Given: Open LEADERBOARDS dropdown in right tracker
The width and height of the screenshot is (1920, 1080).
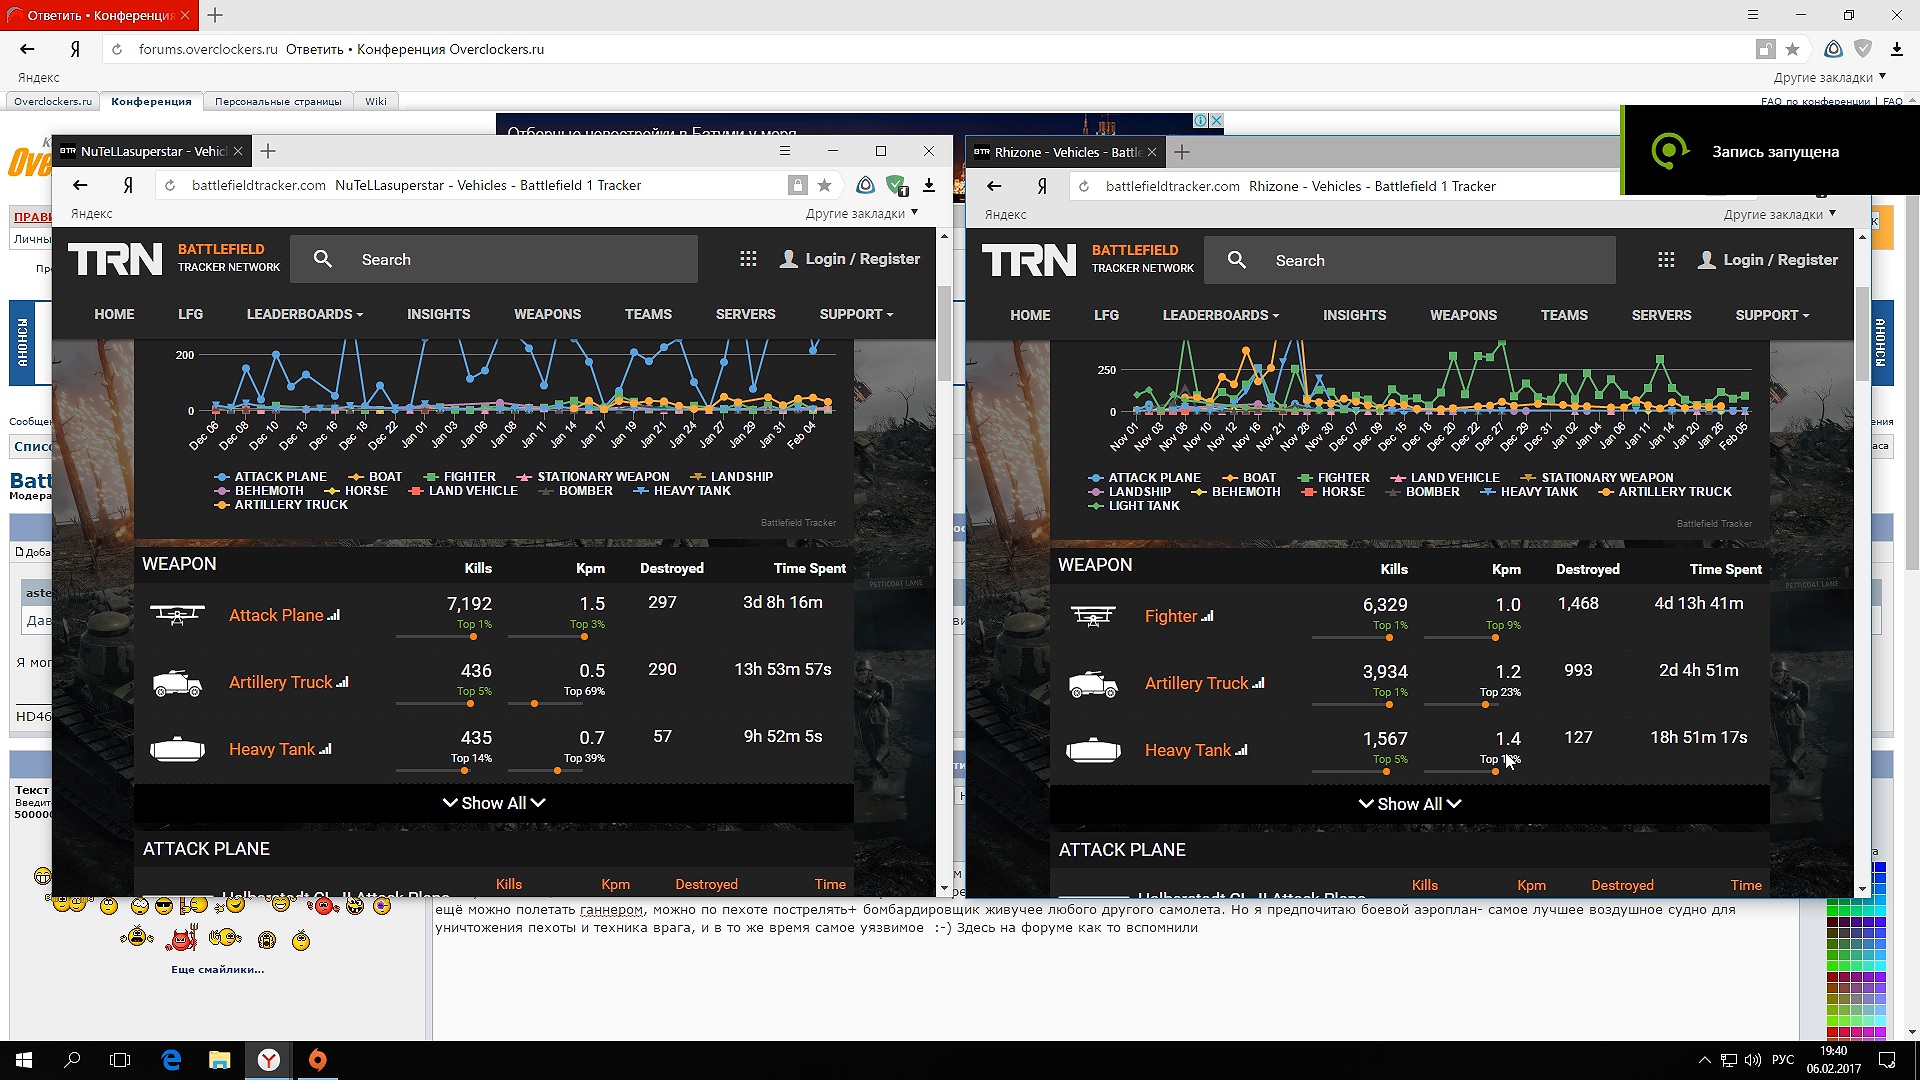Looking at the screenshot, I should pos(1220,315).
